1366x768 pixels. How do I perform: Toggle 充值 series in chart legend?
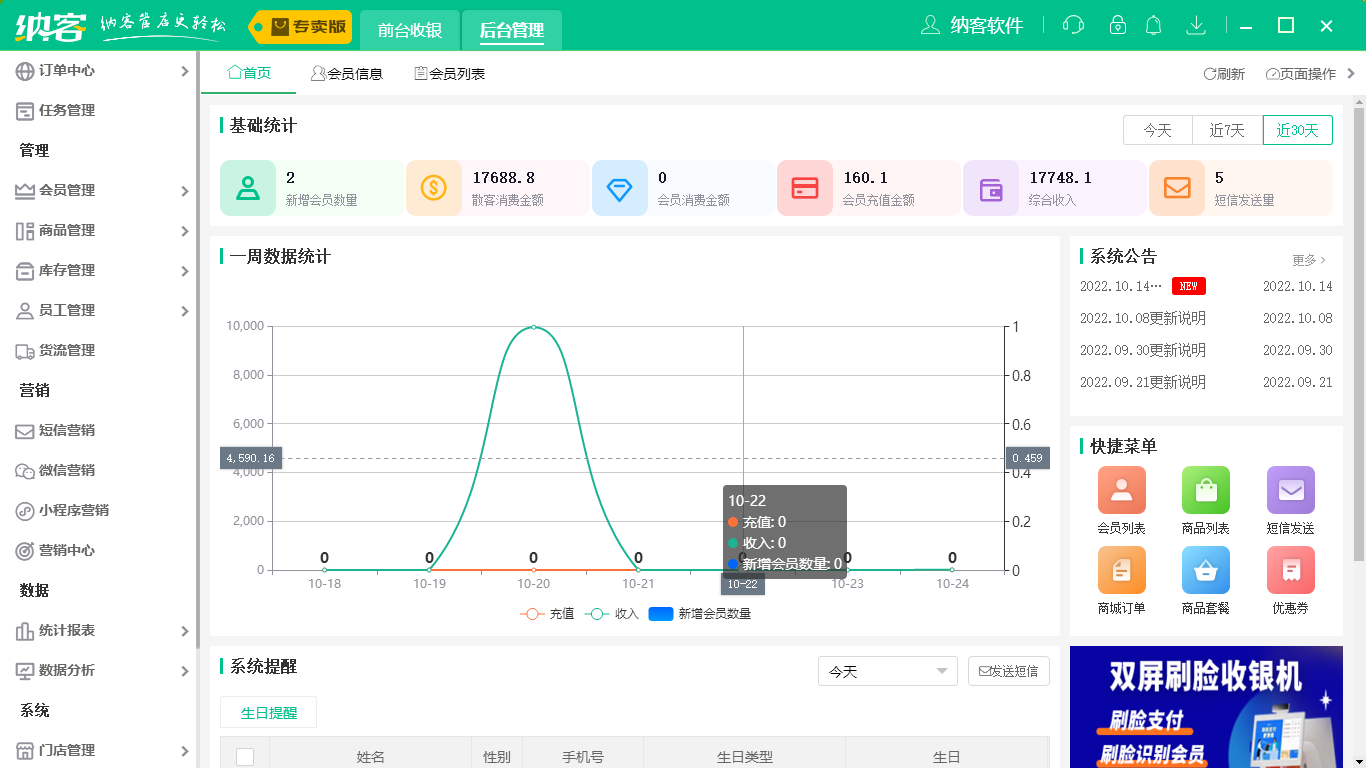pos(547,614)
